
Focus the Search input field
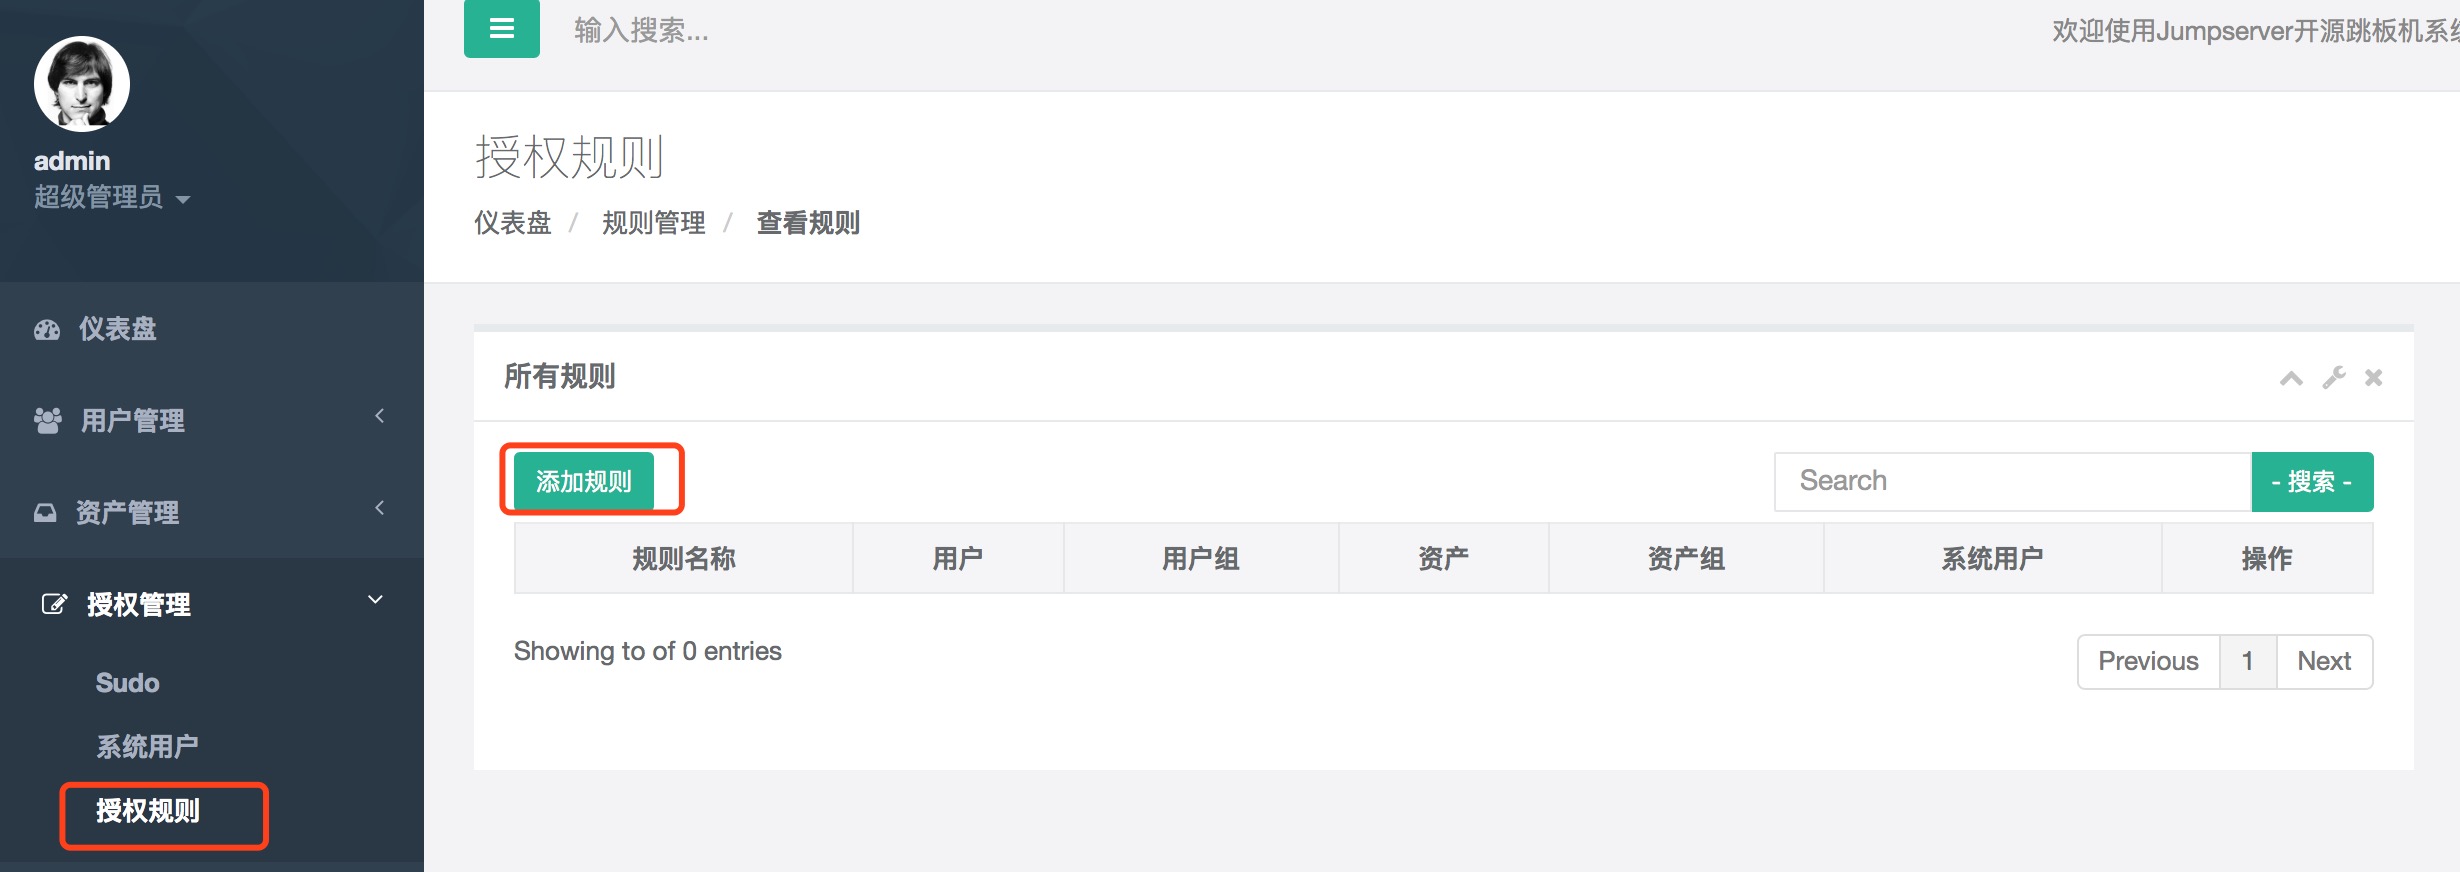[2012, 481]
